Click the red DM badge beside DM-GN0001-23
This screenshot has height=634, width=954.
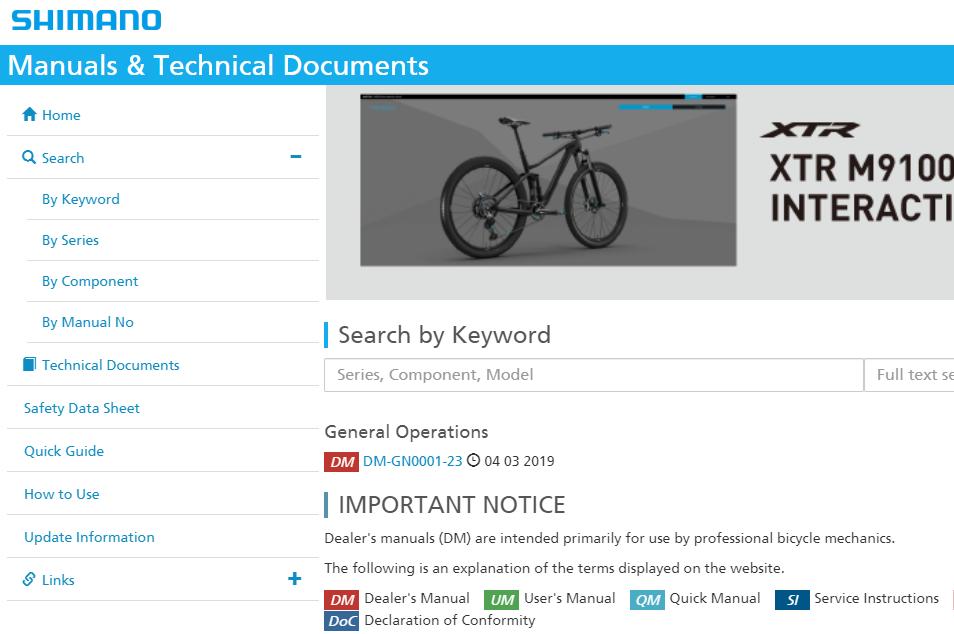(341, 462)
